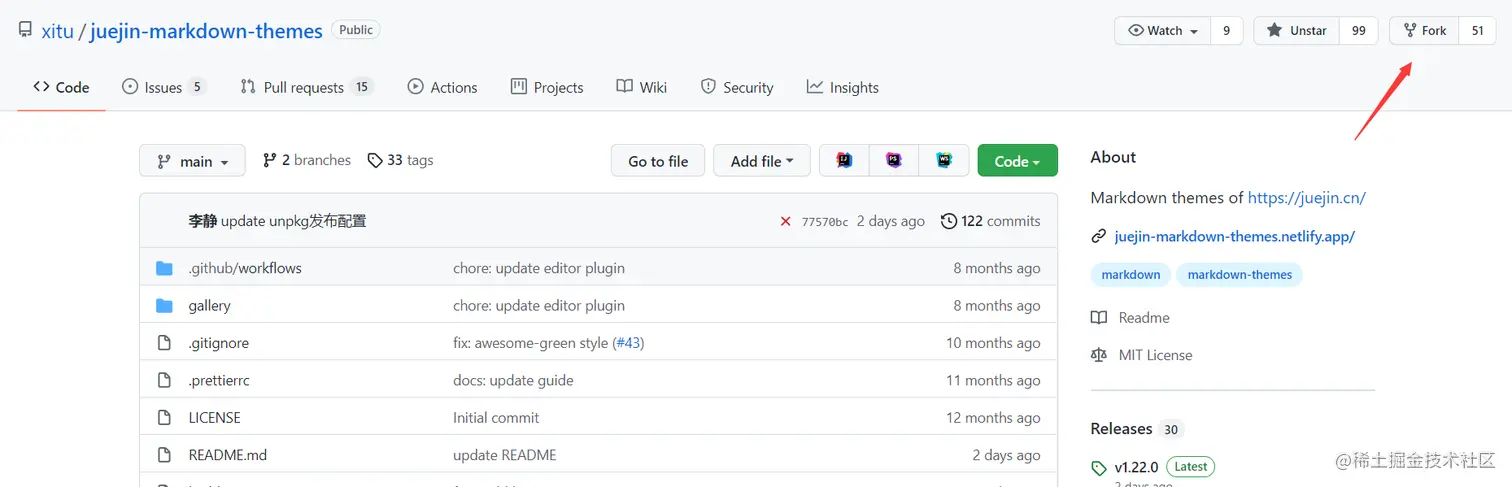This screenshot has height=487, width=1512.
Task: Select the markdown topic tag
Action: point(1131,275)
